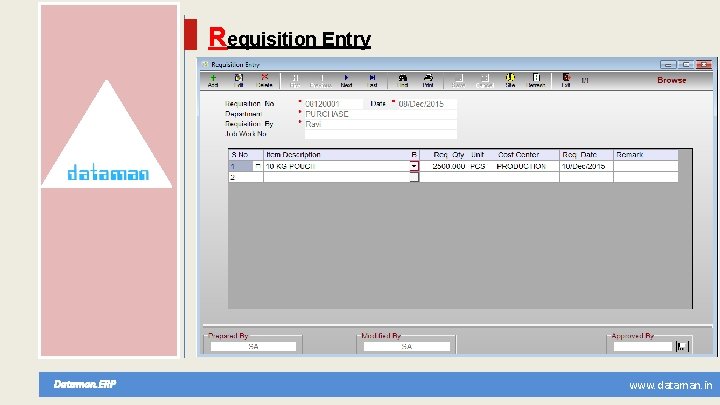Viewport: 720px width, 405px height.
Task: Click the Exit toolbar icon
Action: (566, 80)
